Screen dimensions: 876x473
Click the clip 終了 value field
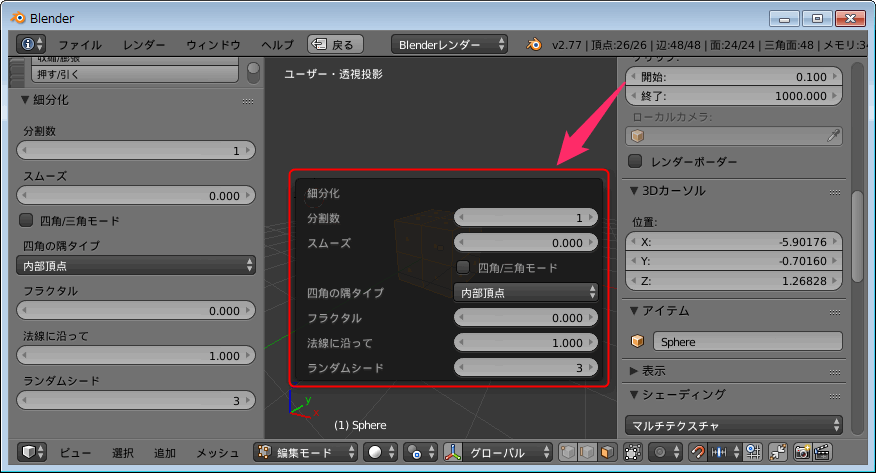(734, 95)
